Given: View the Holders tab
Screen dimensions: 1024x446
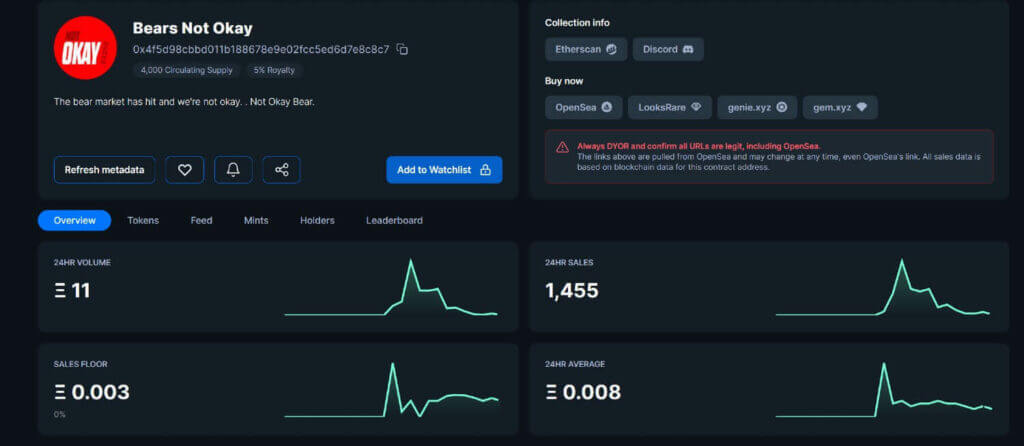Looking at the screenshot, I should click(317, 221).
